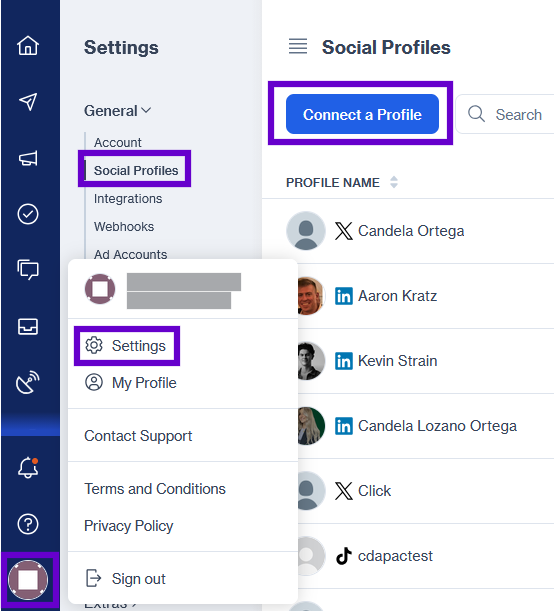
Task: Open the megaphone Campaigns icon
Action: [x=28, y=158]
